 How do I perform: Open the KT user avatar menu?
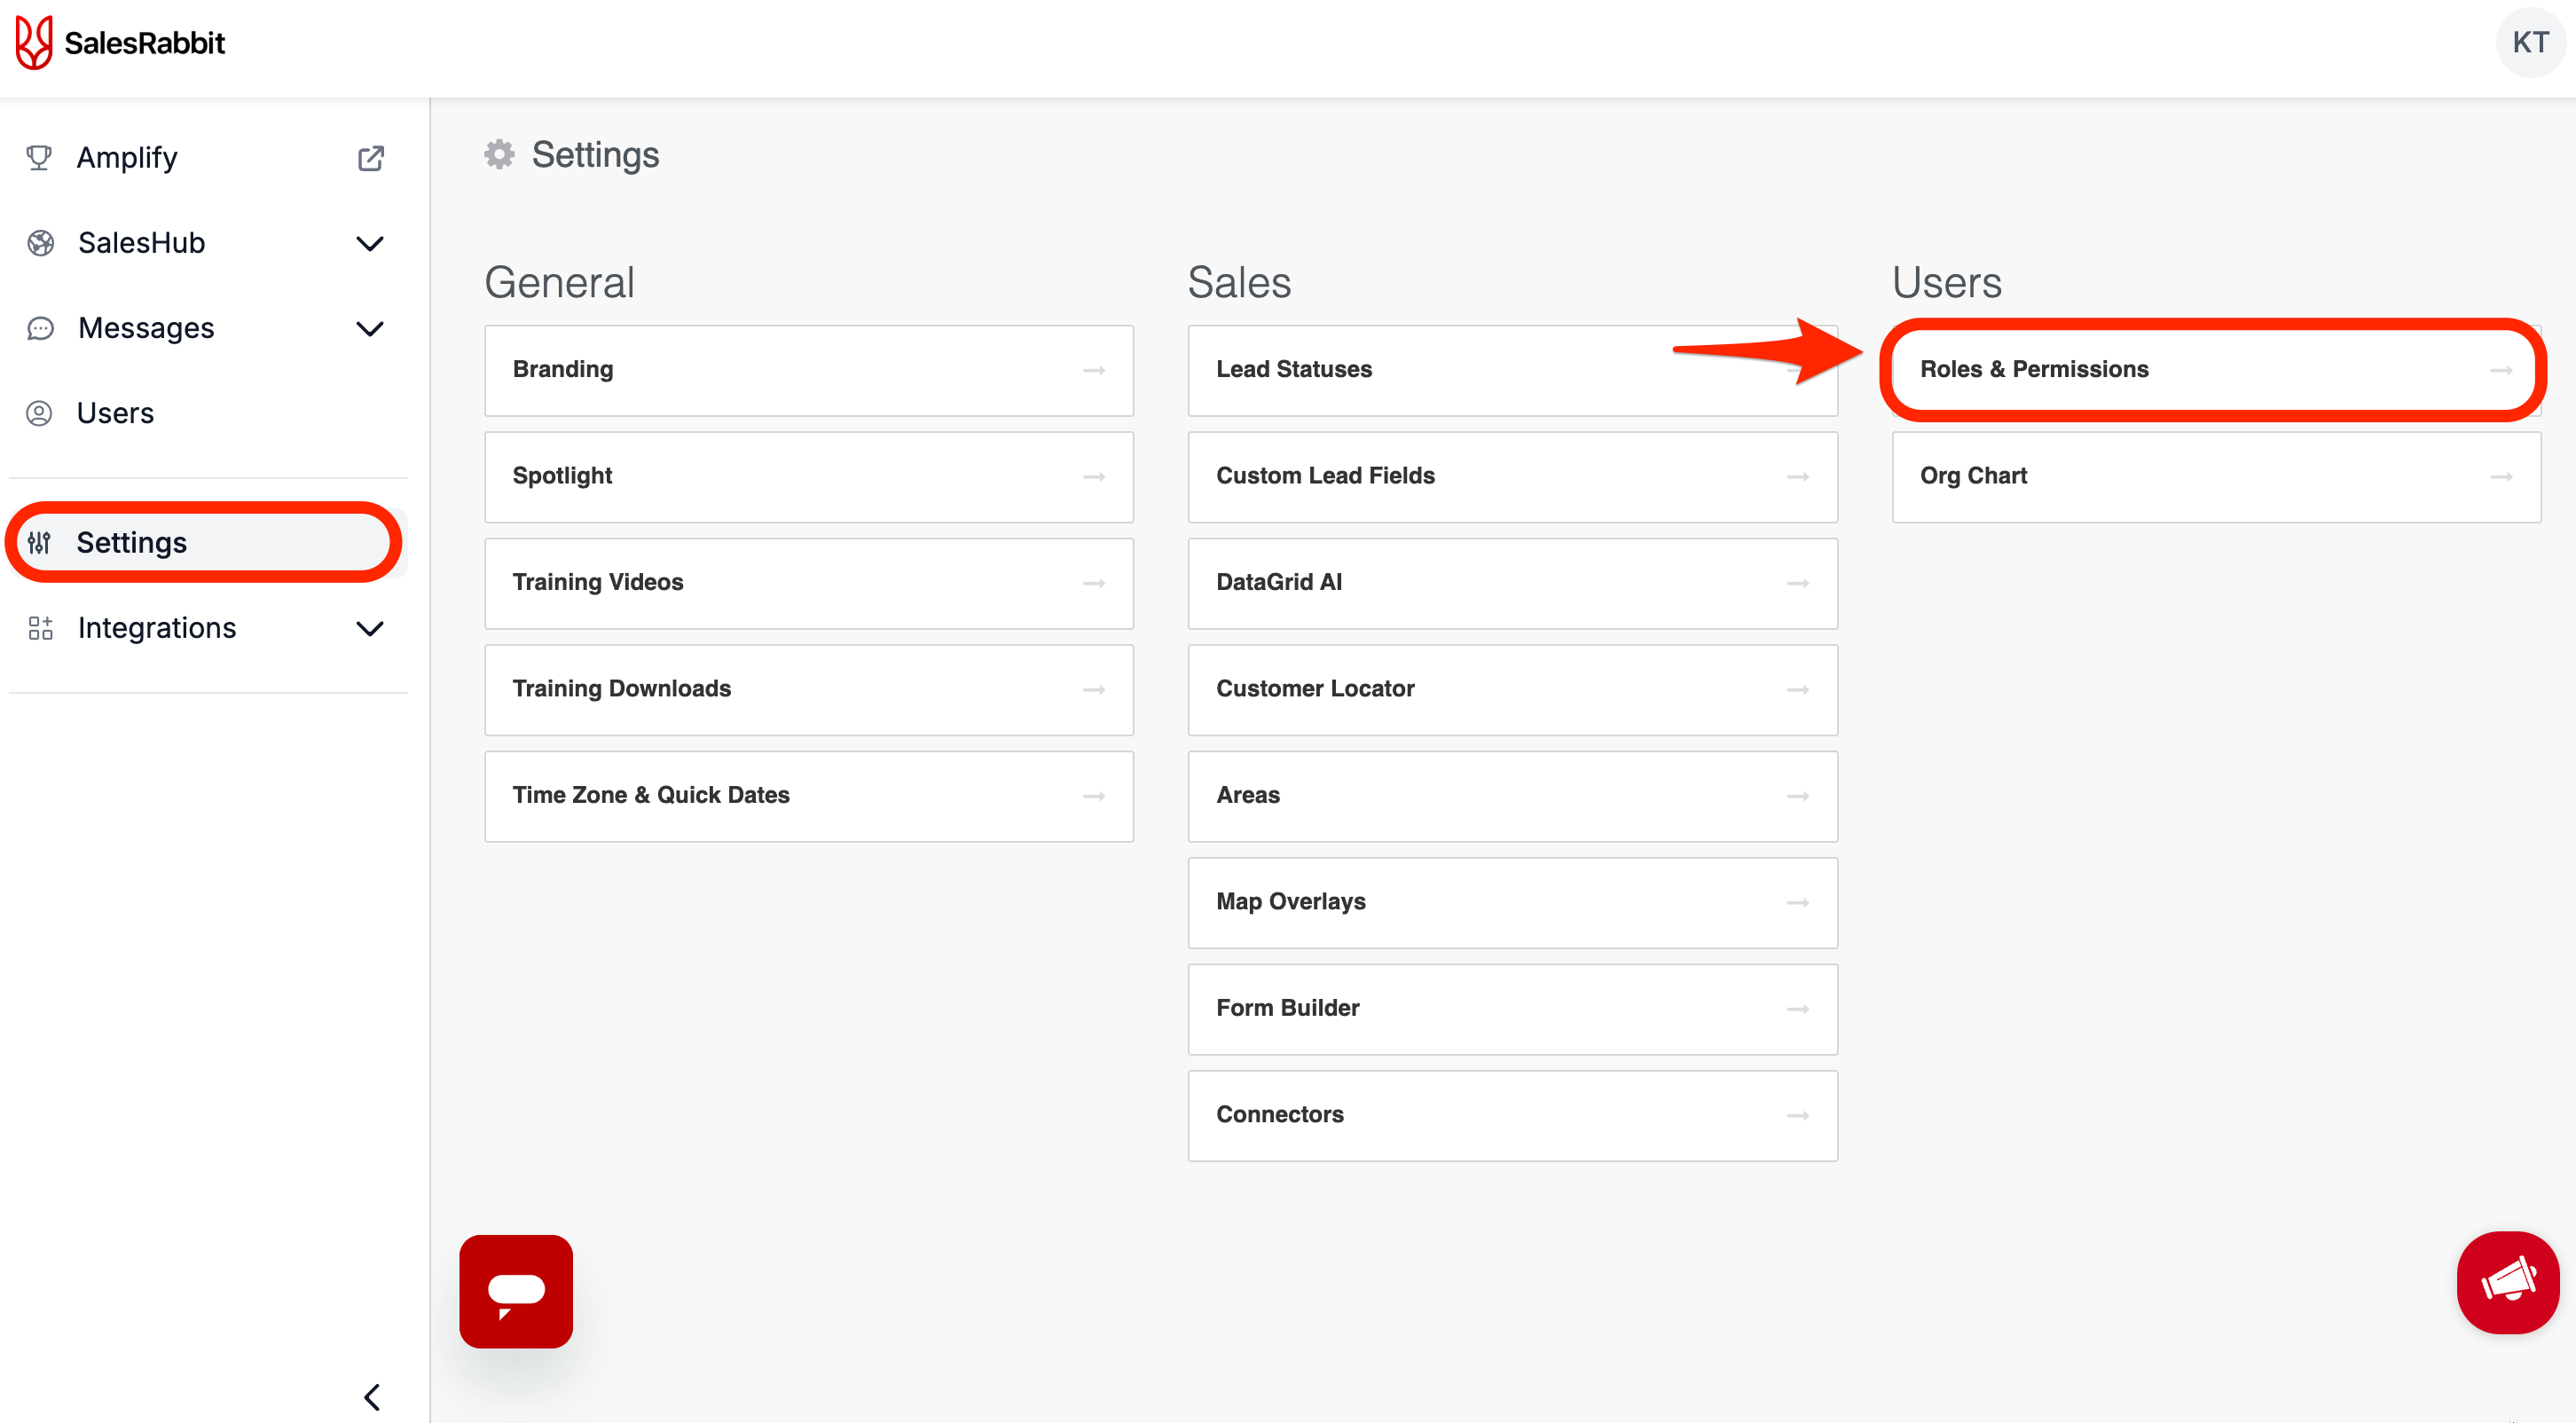click(2530, 43)
